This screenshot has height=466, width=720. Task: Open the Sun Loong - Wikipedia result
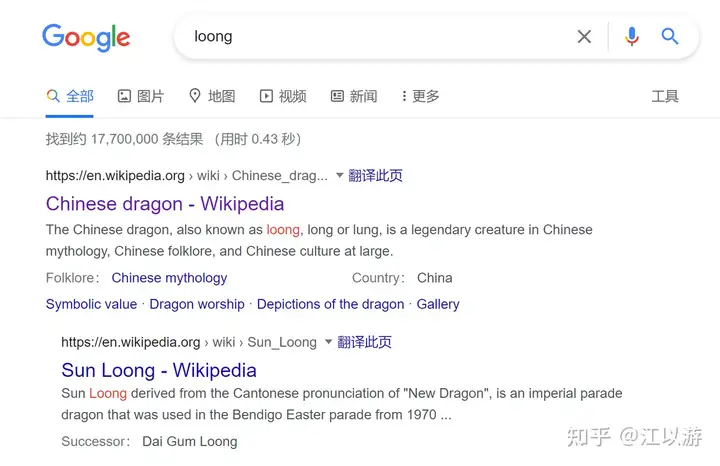click(159, 370)
